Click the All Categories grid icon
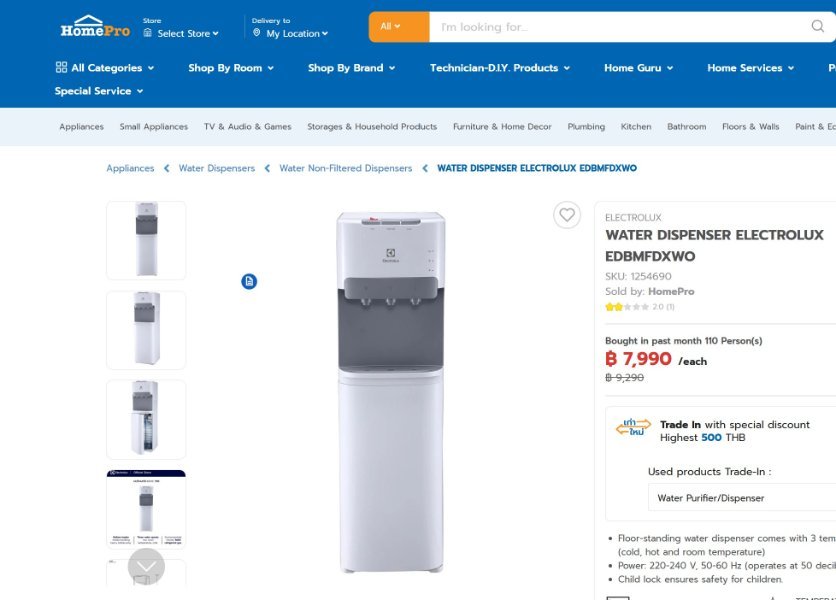The image size is (836, 600). tap(61, 67)
